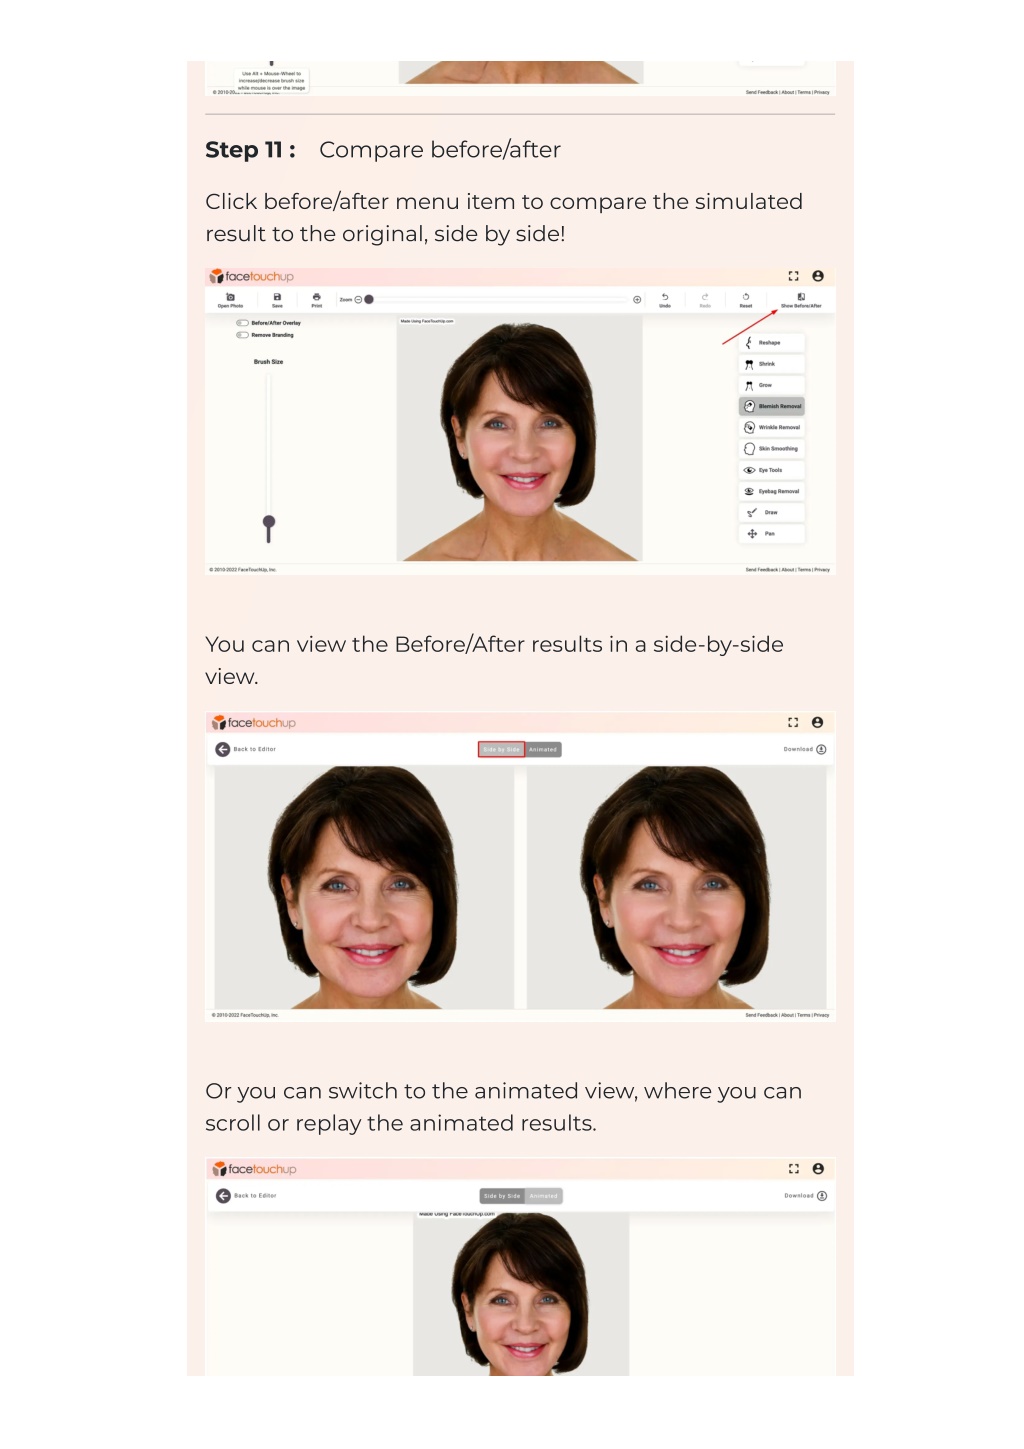The height and width of the screenshot is (1449, 1024).
Task: Click Back to Editor text in animated view
Action: click(x=255, y=1196)
